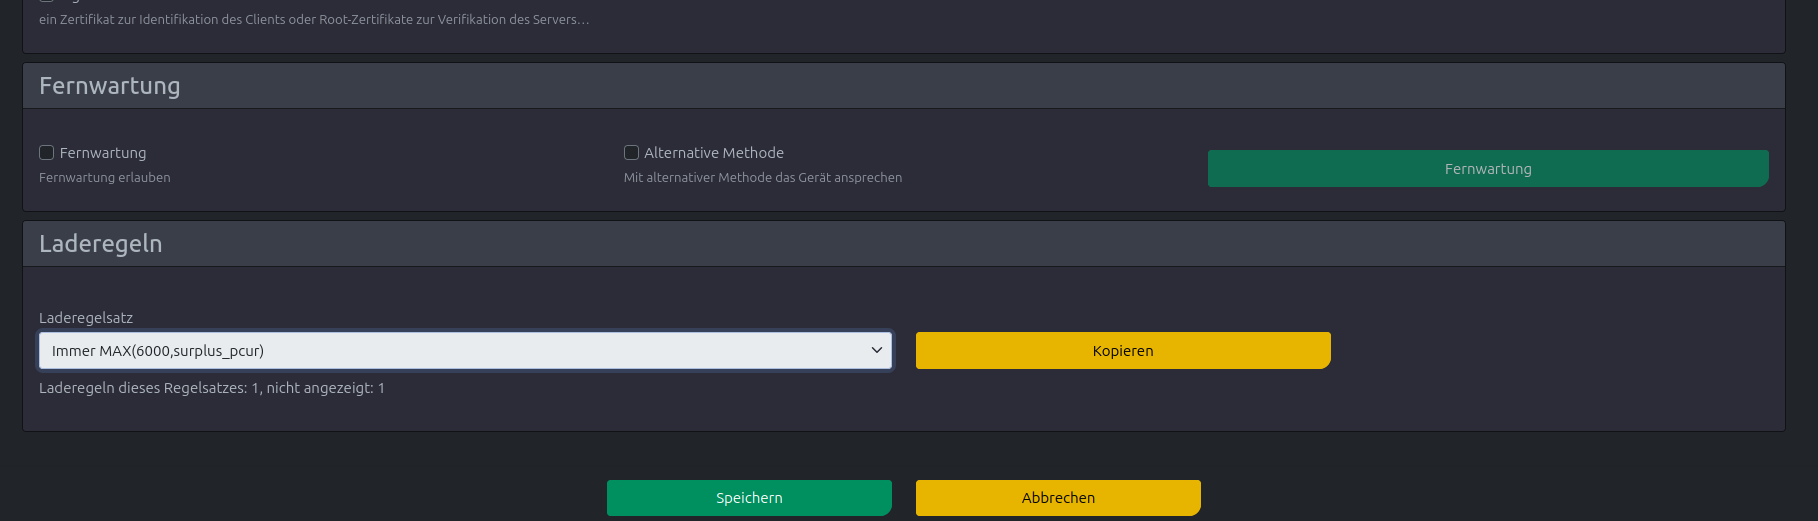Click the Zertifikat description text at the top
The height and width of the screenshot is (521, 1818).
tap(314, 19)
